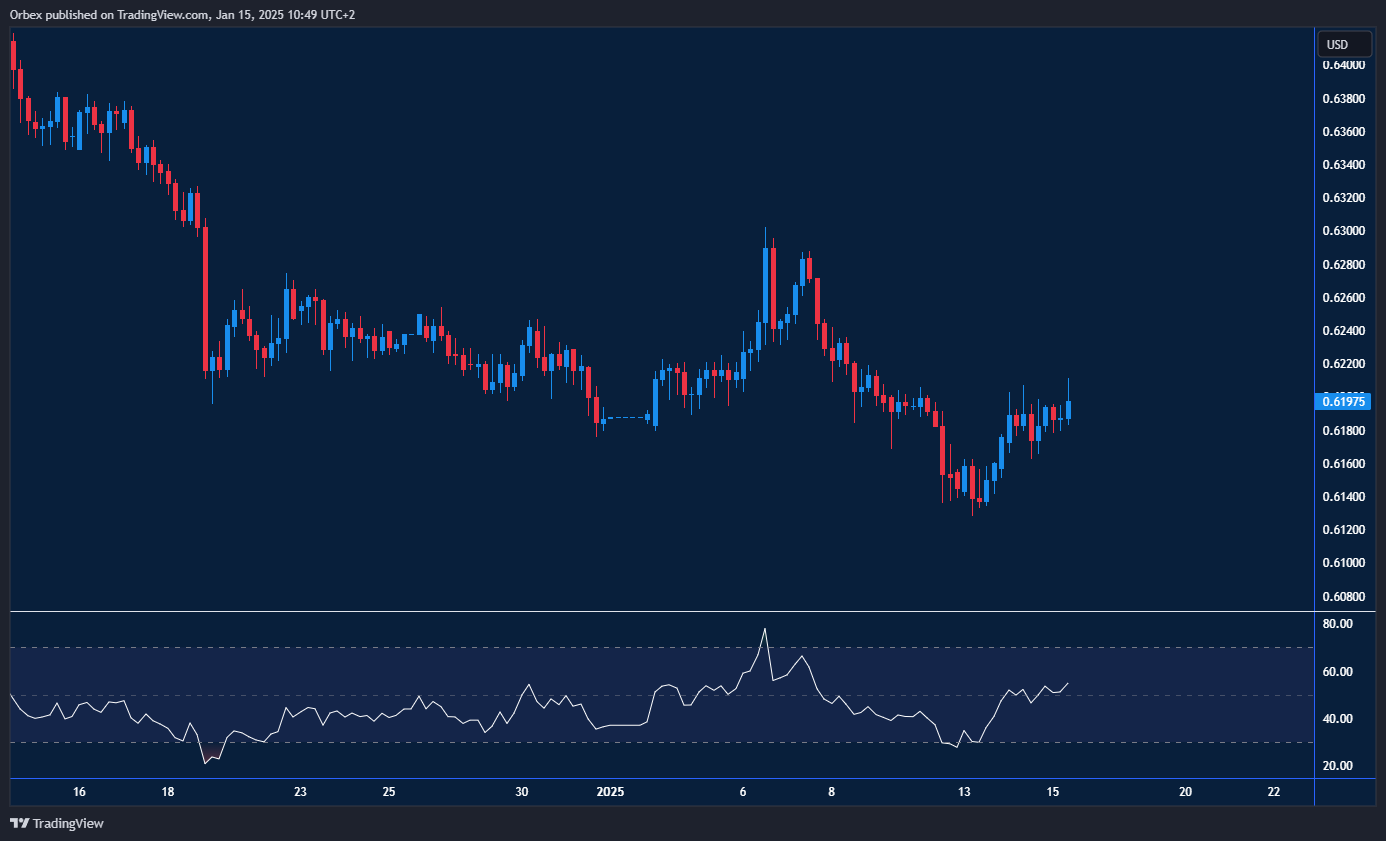Image resolution: width=1386 pixels, height=841 pixels.
Task: Toggle the RSI 80.00 level label
Action: (x=1337, y=621)
